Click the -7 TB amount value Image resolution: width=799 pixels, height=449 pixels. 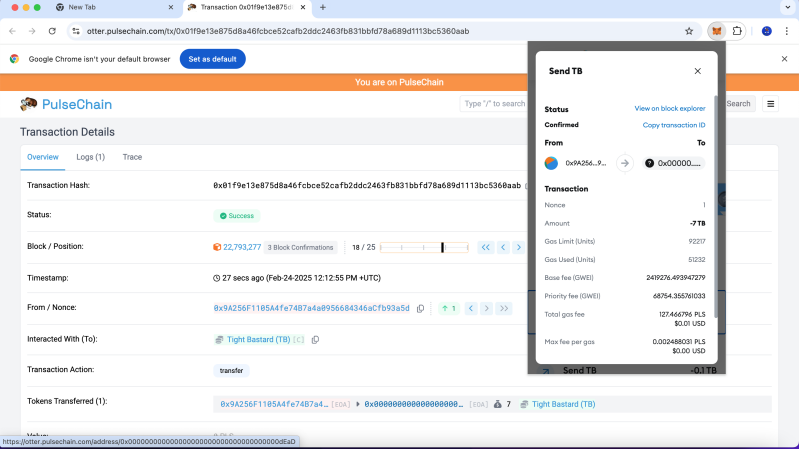(x=698, y=223)
